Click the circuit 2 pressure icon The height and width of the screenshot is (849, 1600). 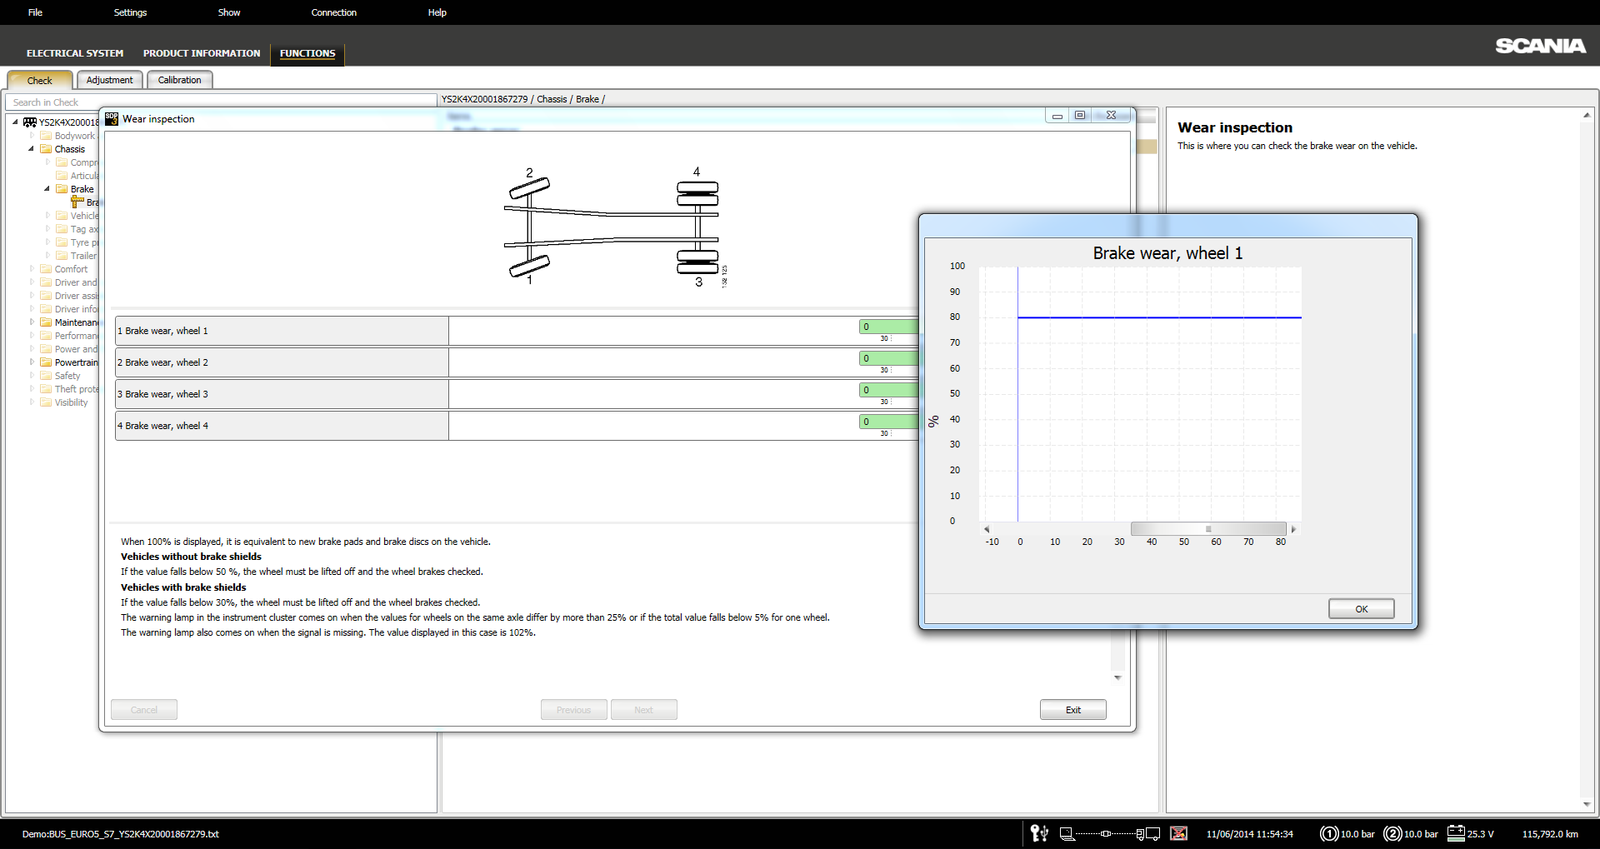click(1393, 833)
